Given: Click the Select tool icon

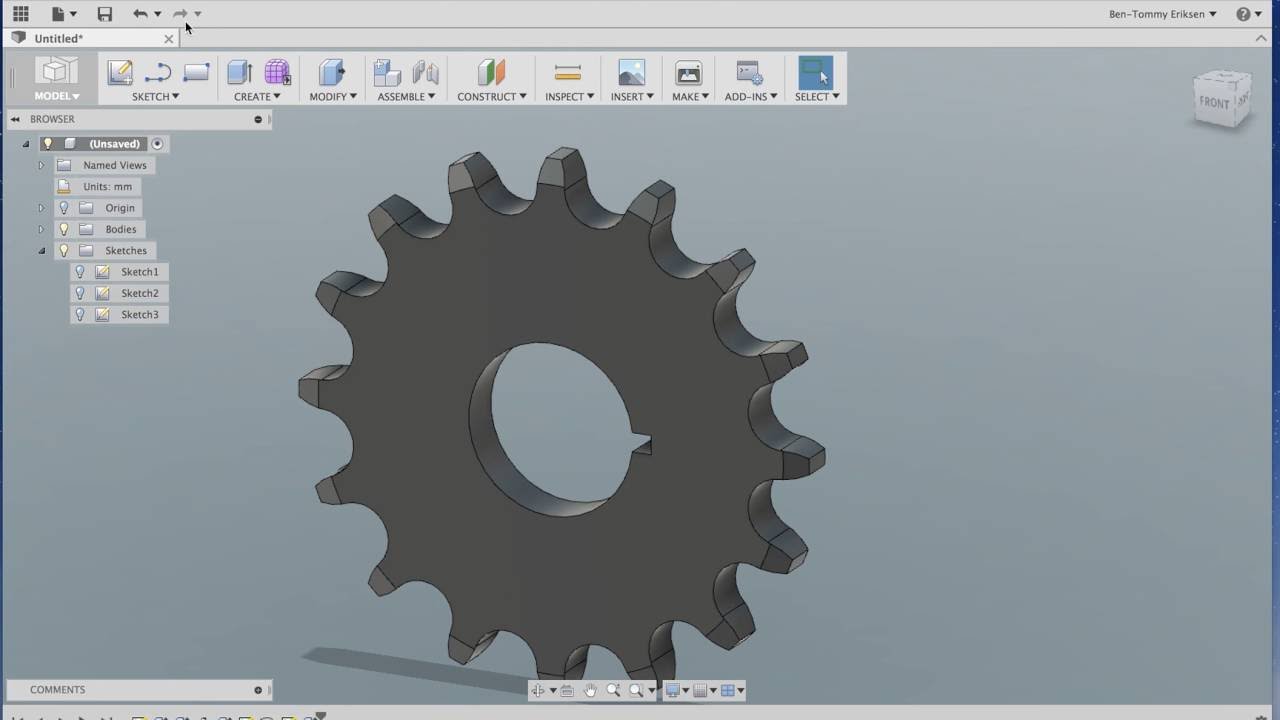Looking at the screenshot, I should [x=815, y=72].
